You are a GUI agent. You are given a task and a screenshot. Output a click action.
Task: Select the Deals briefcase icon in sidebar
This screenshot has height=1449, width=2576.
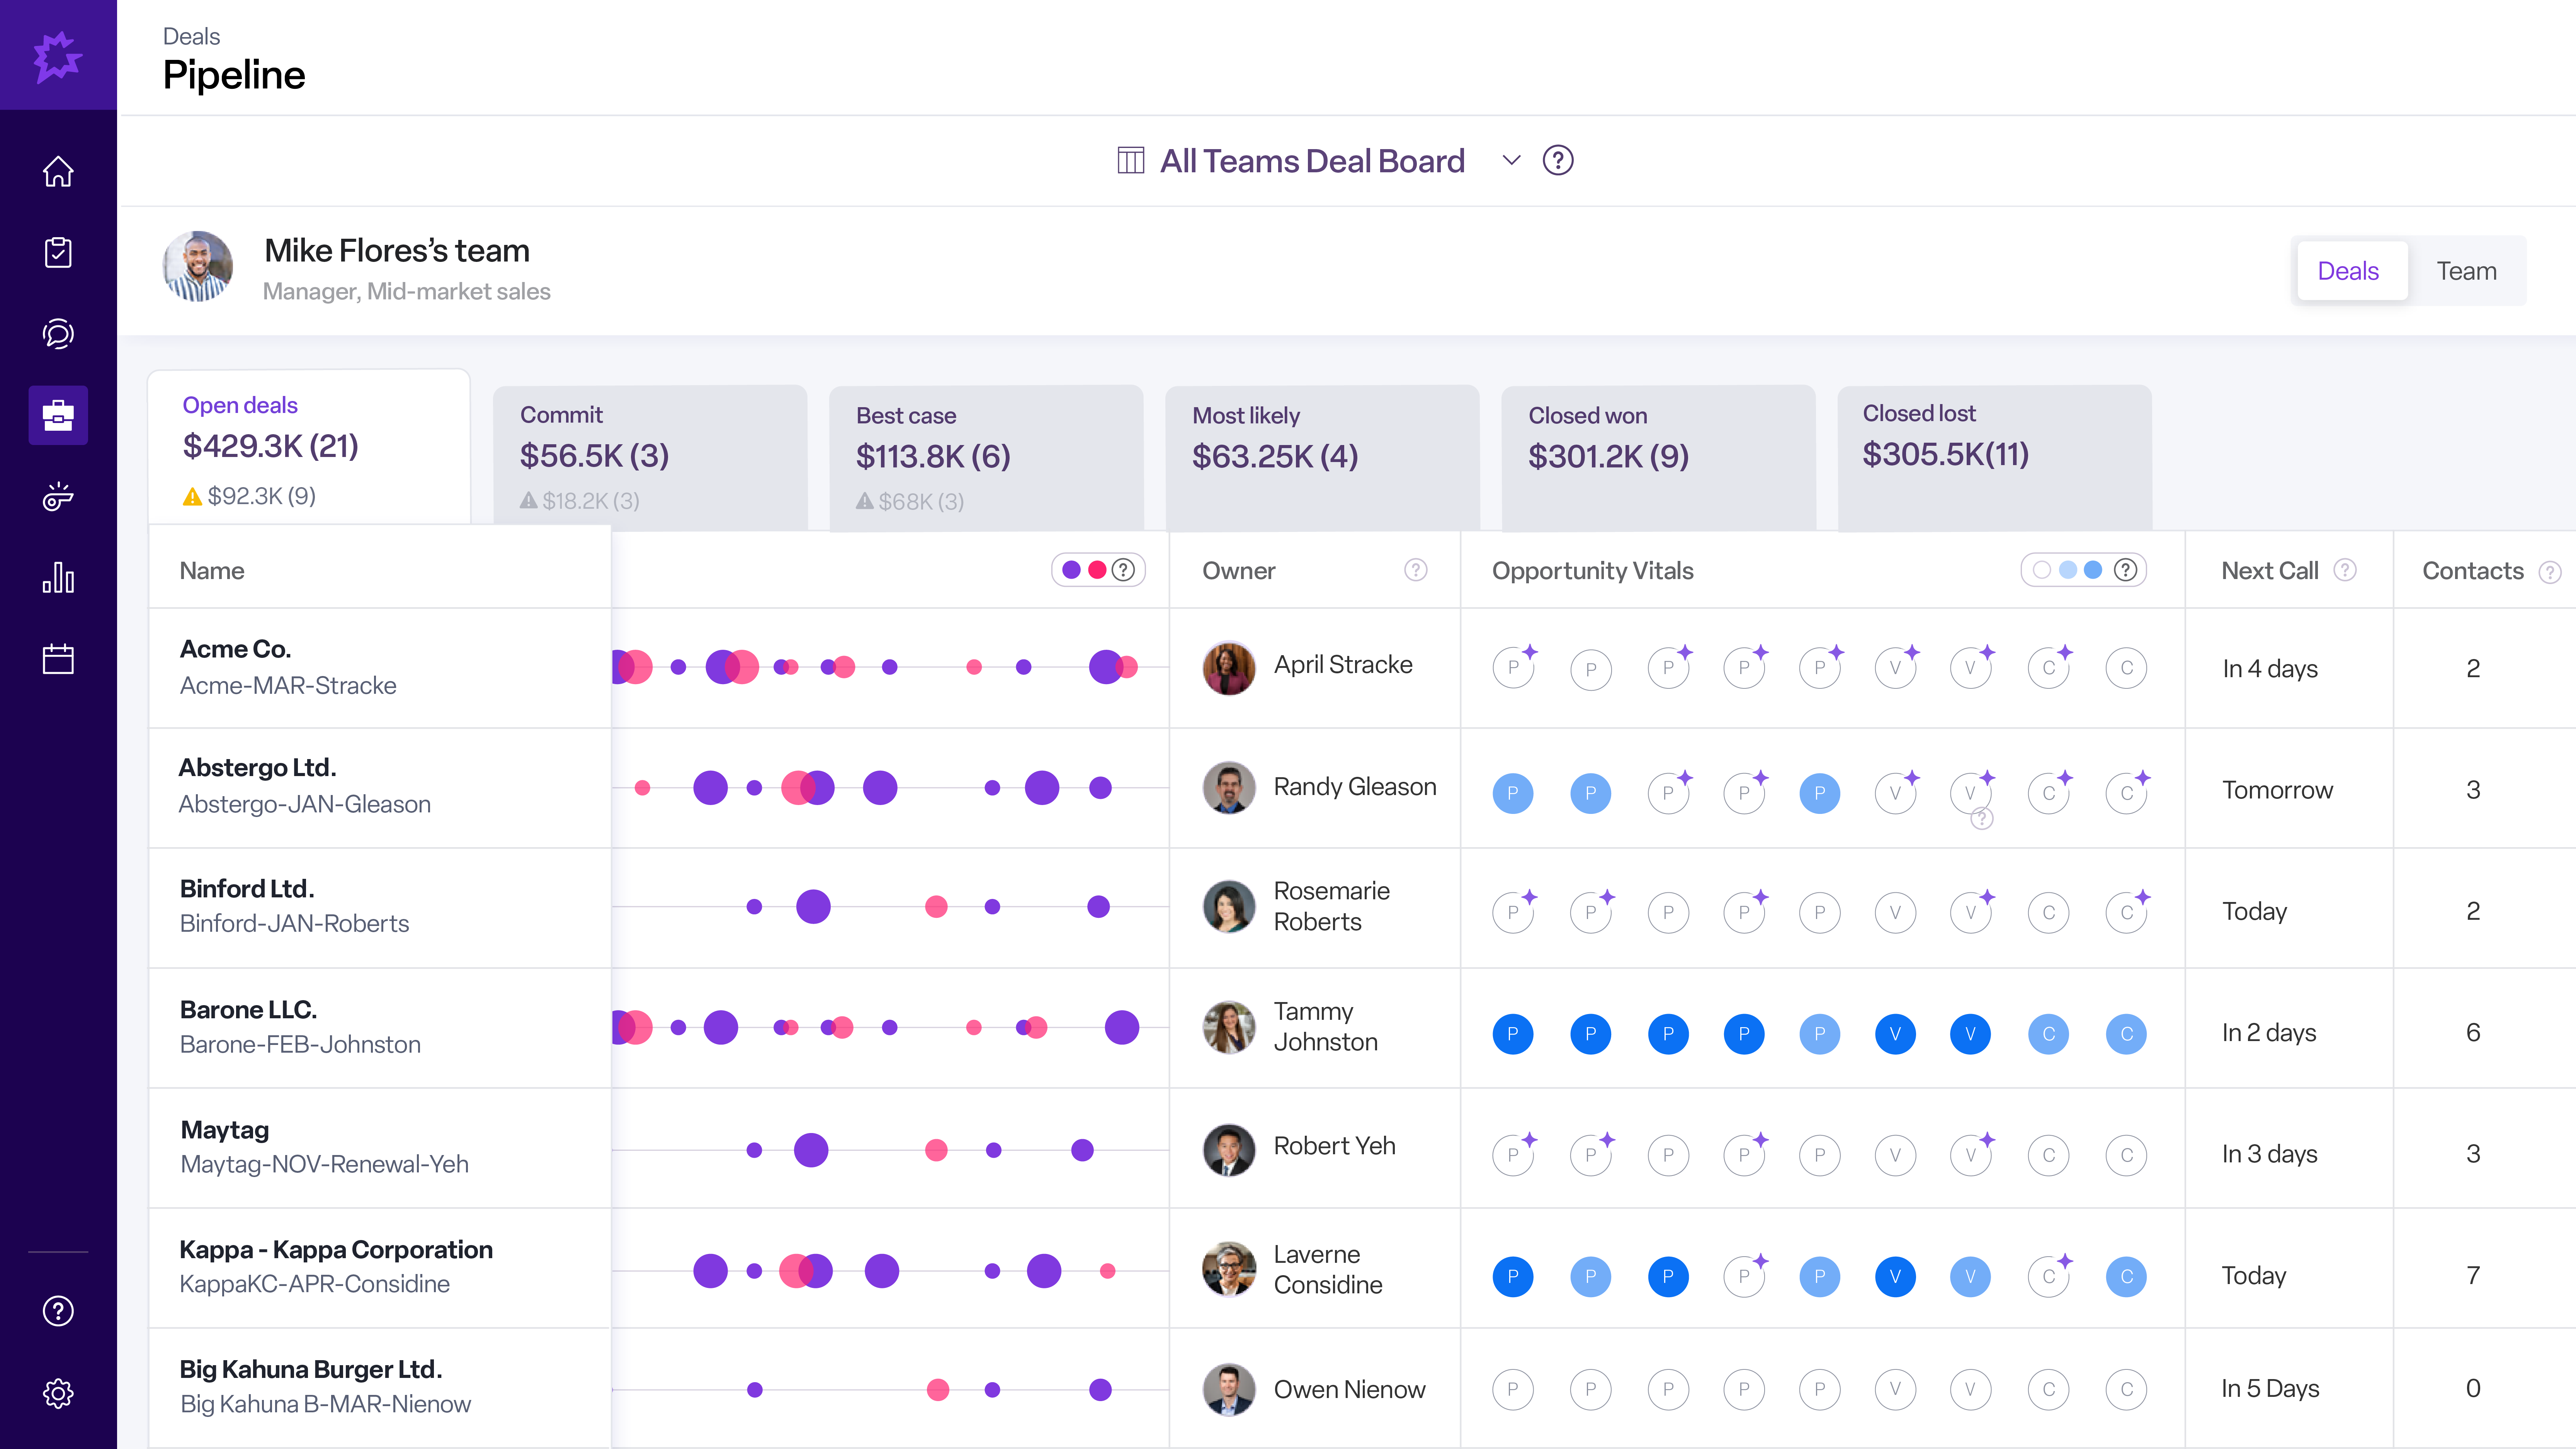coord(58,415)
